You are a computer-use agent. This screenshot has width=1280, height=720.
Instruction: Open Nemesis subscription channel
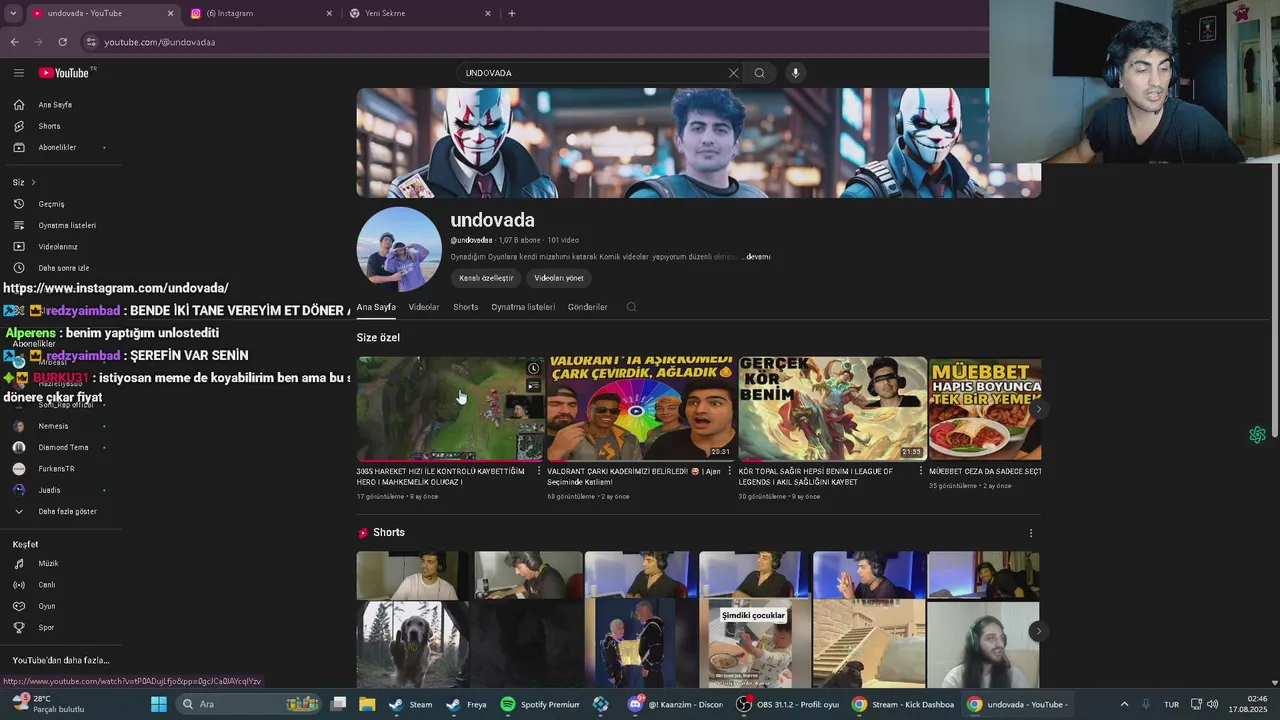click(54, 426)
